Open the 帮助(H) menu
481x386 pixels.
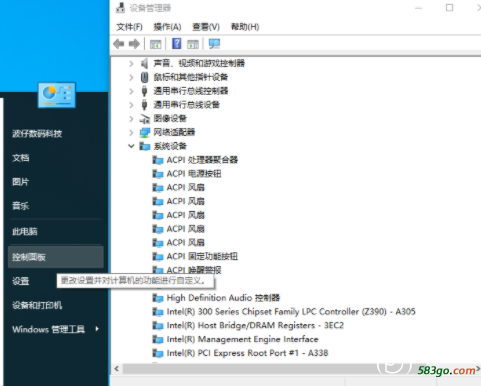(245, 27)
